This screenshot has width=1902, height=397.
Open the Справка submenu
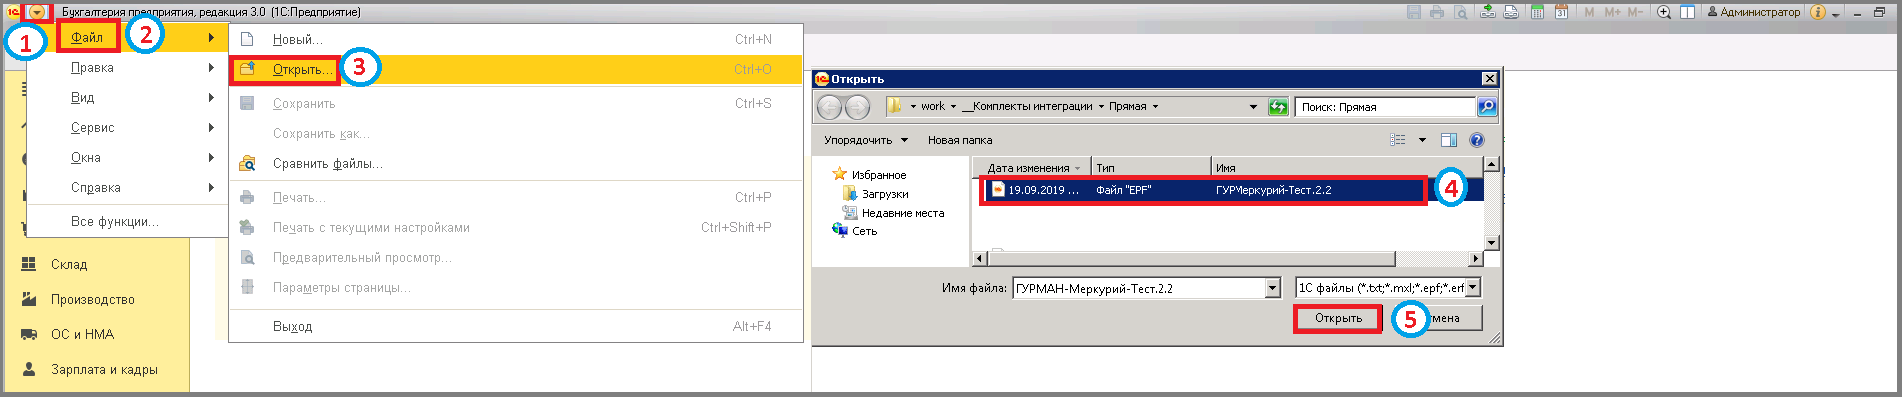128,187
